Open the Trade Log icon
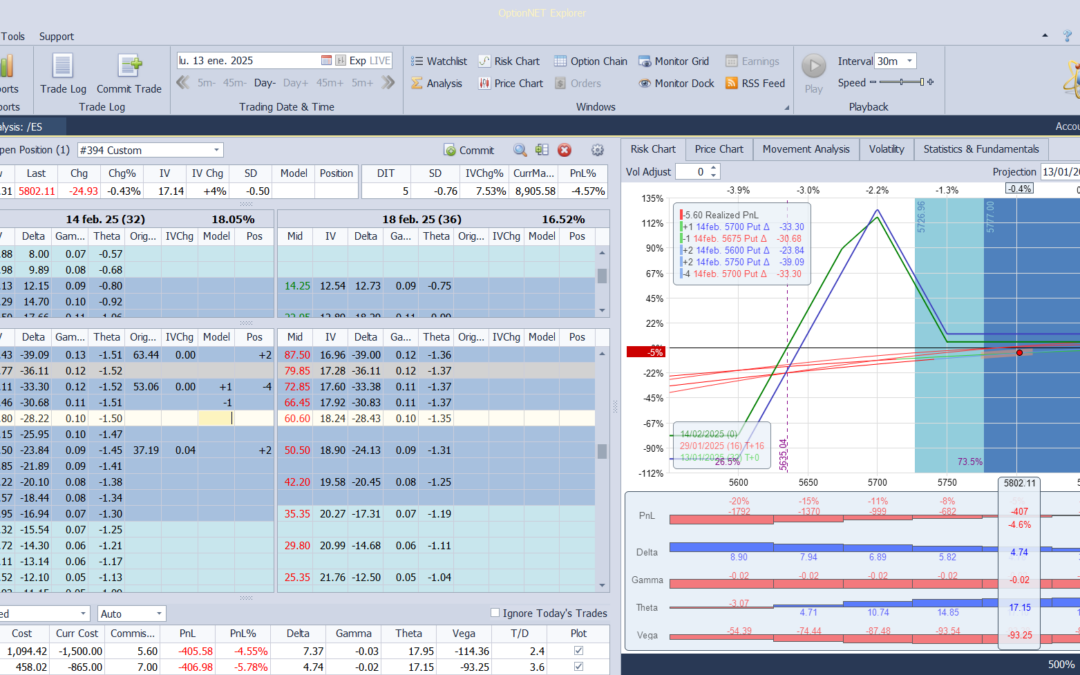Image resolution: width=1080 pixels, height=675 pixels. click(62, 67)
